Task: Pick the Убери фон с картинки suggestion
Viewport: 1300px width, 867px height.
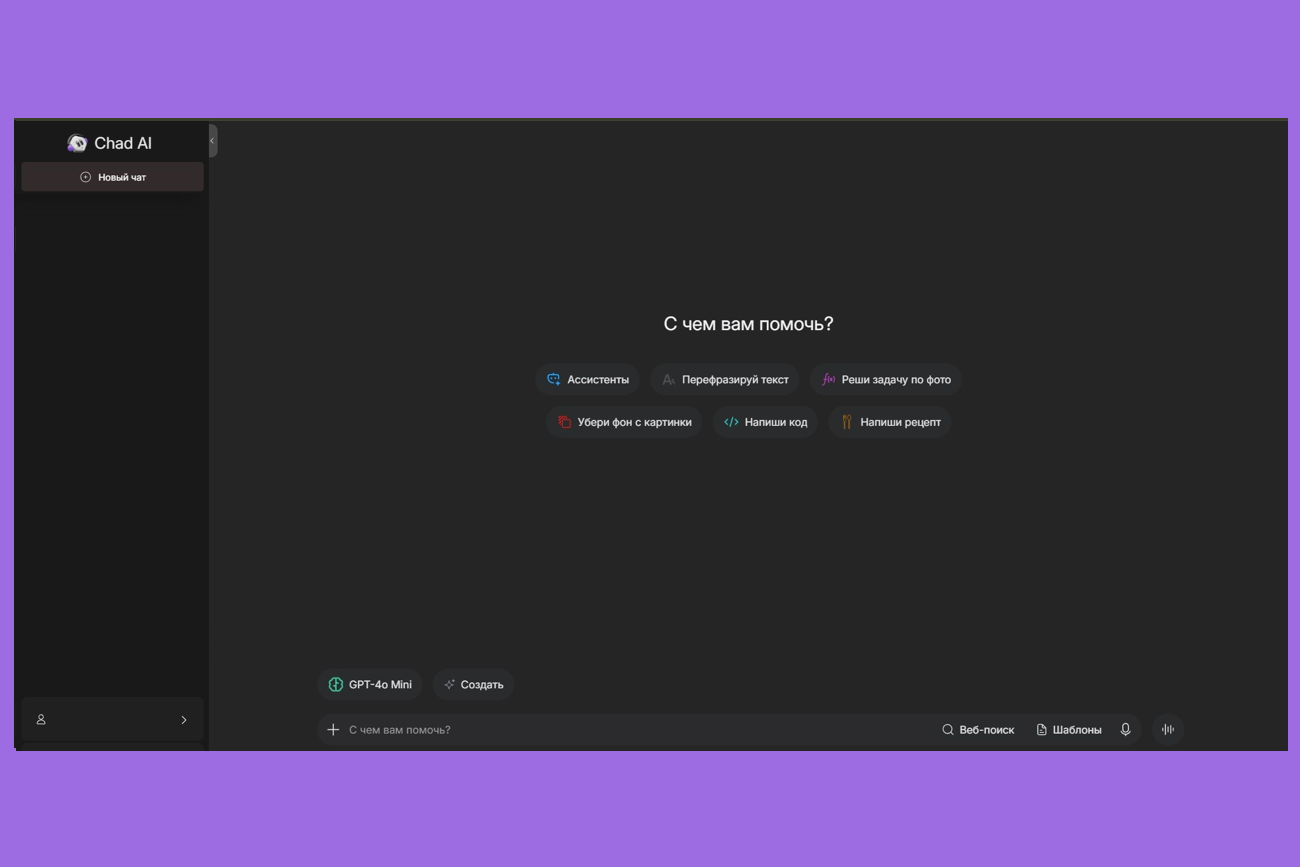Action: point(624,422)
